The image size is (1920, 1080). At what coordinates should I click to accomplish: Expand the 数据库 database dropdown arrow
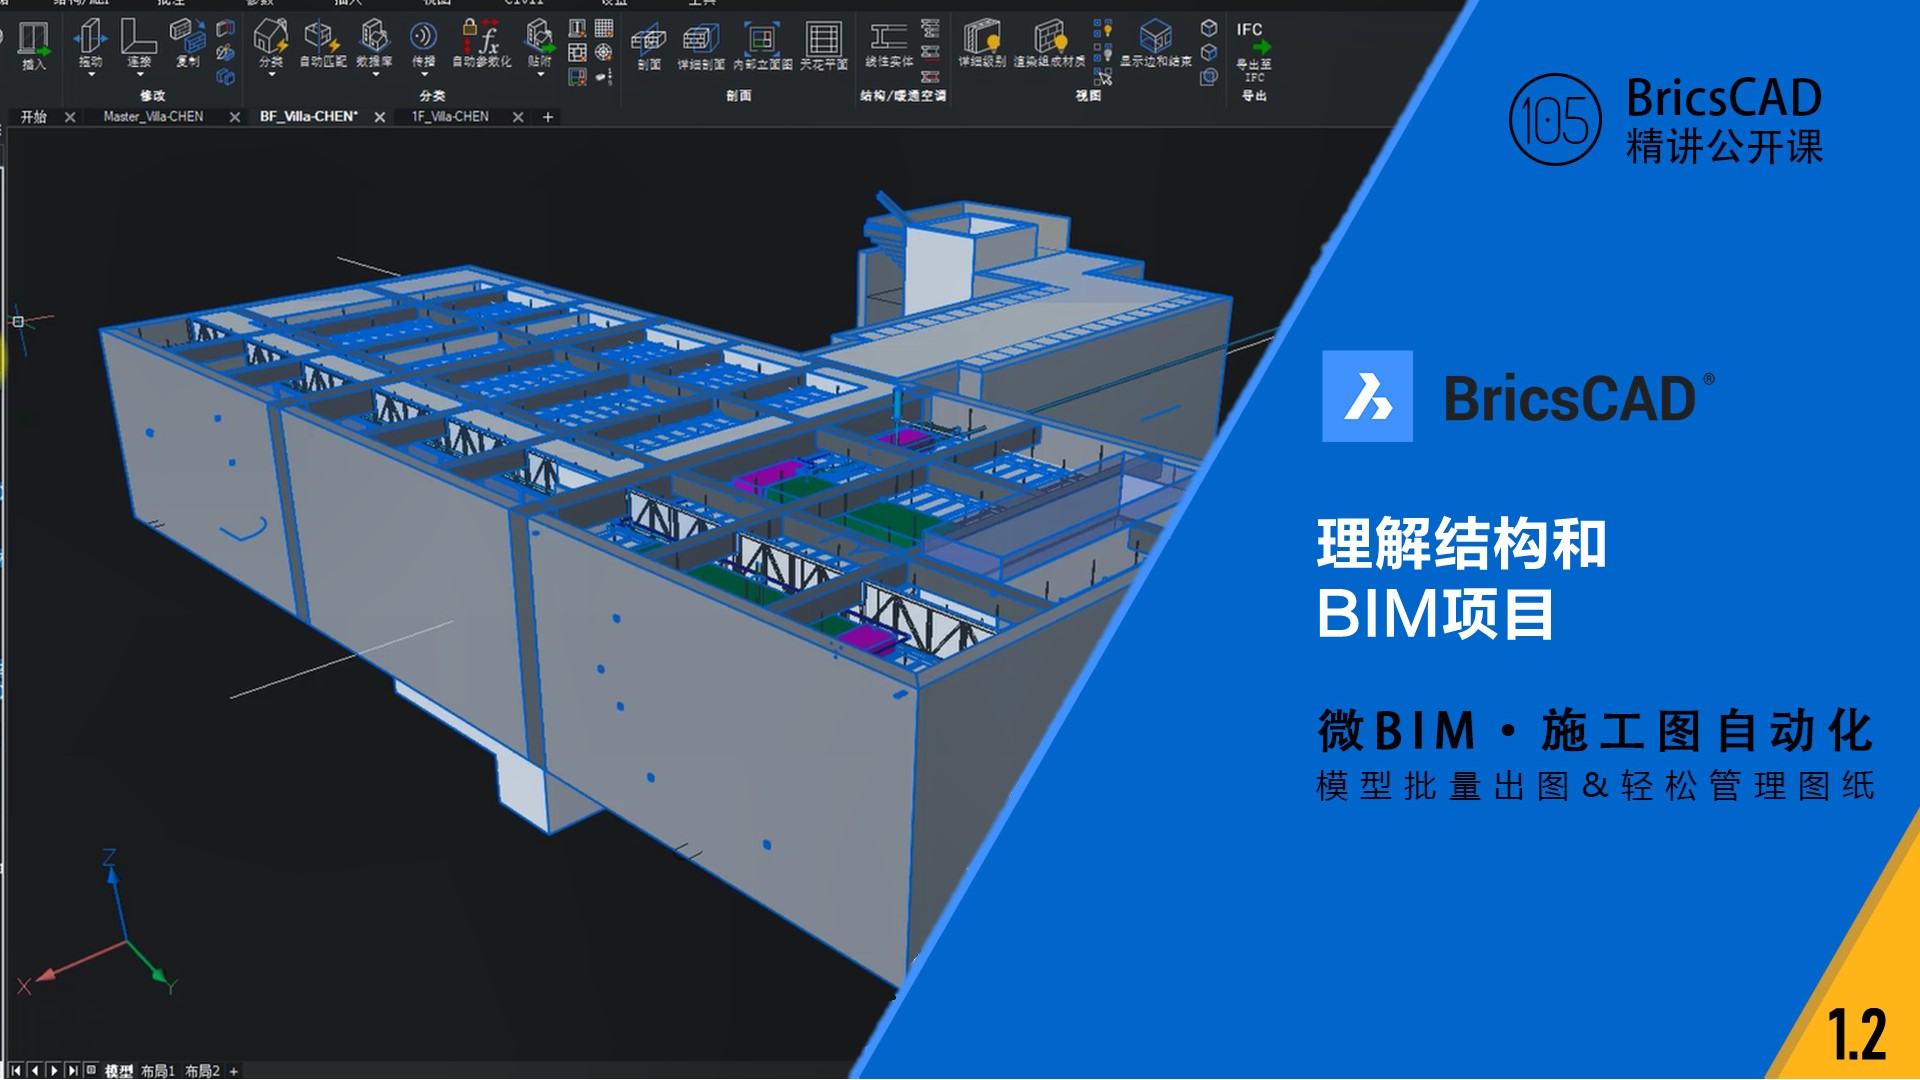375,75
